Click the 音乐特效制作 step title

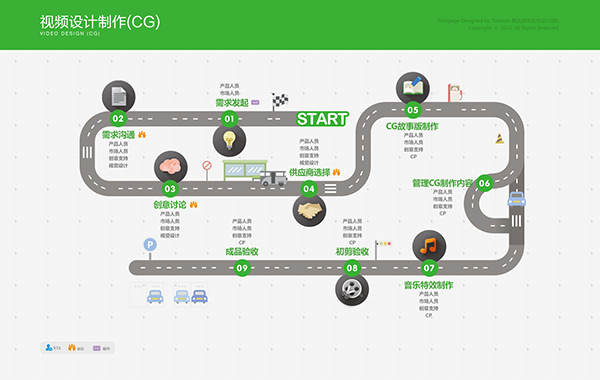point(429,285)
